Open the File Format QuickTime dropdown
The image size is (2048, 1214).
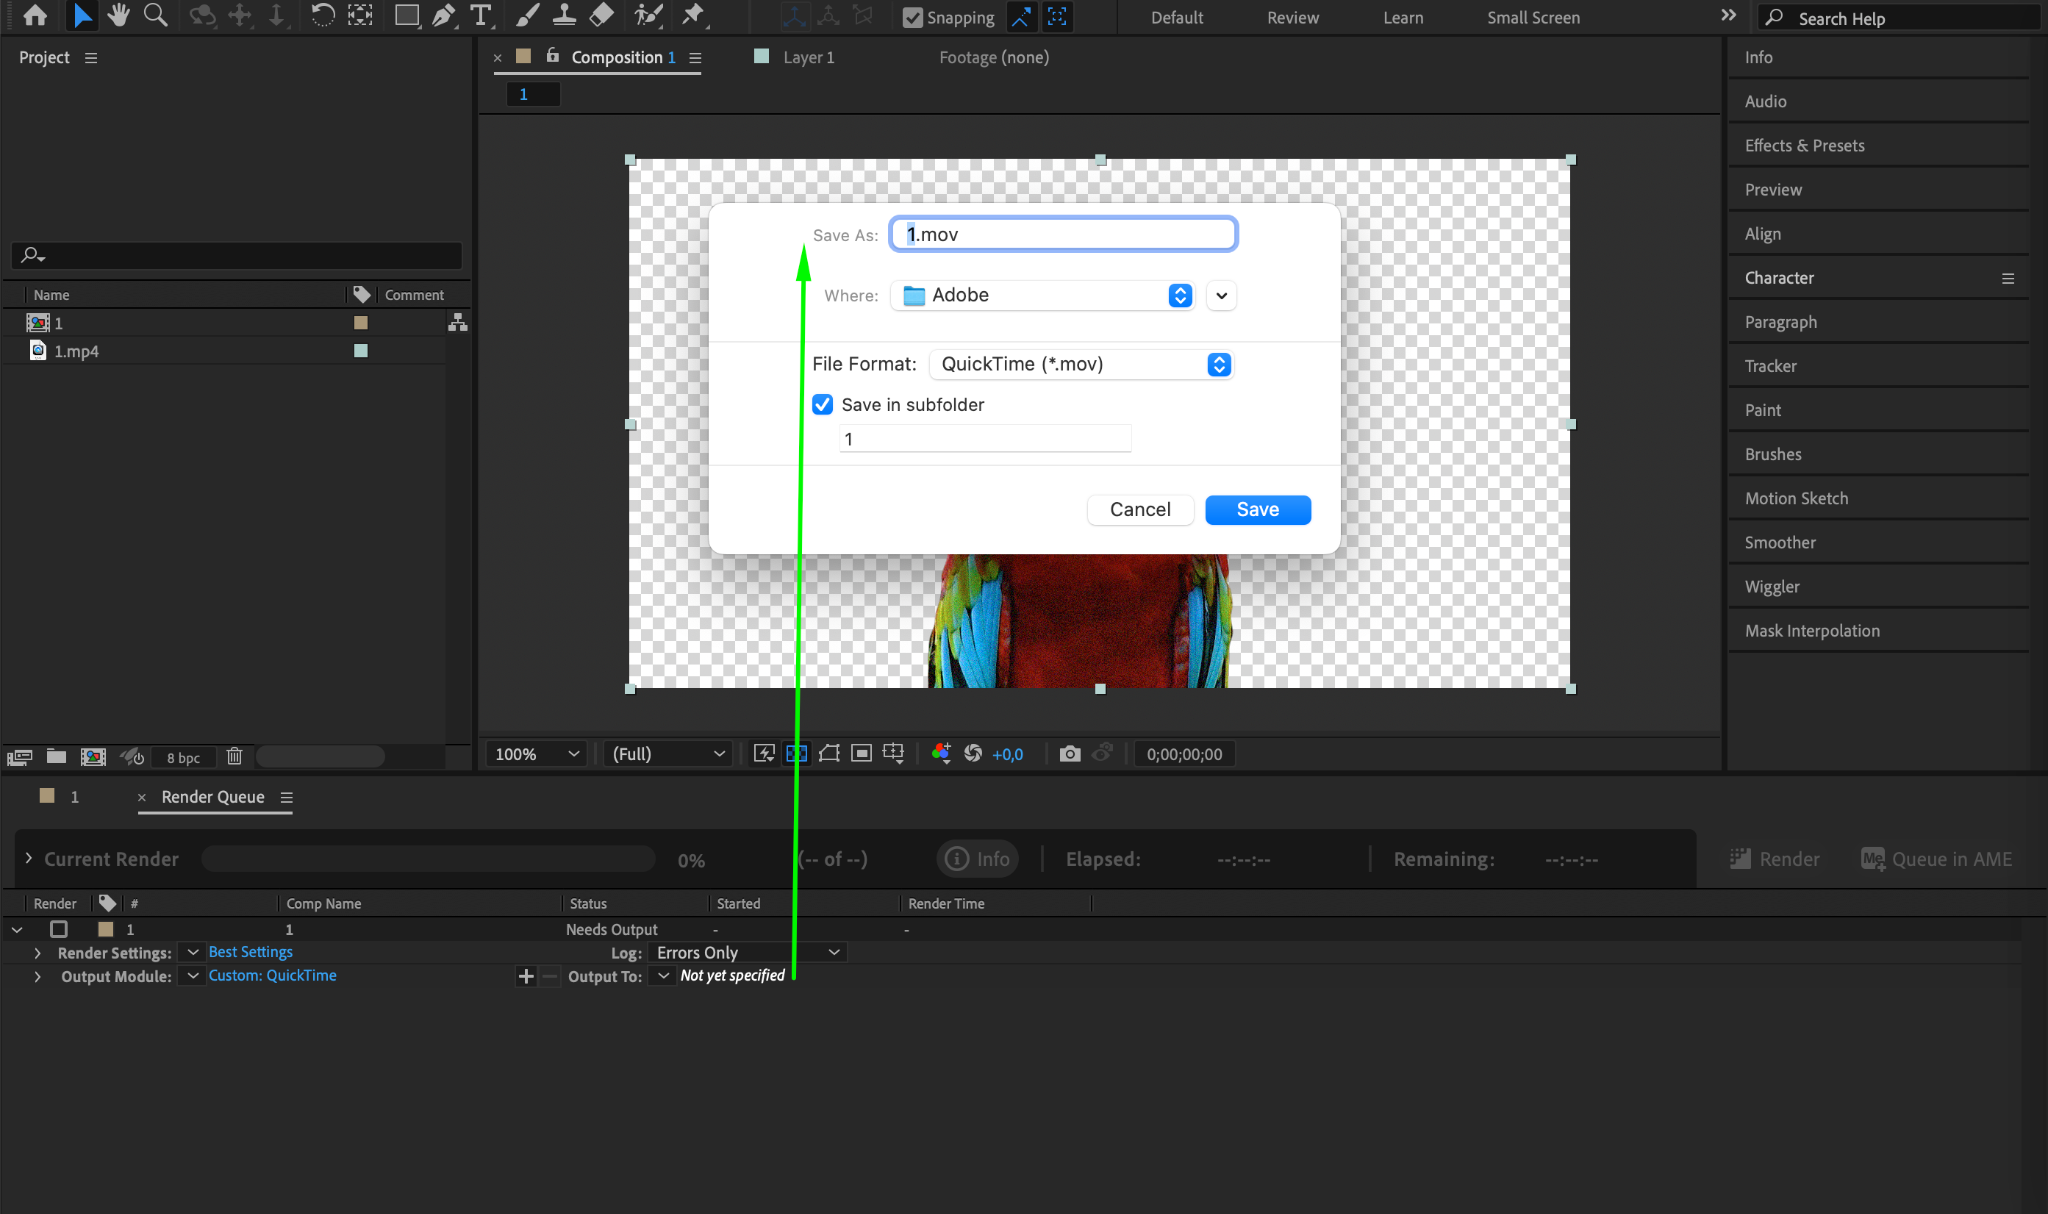tap(1080, 364)
